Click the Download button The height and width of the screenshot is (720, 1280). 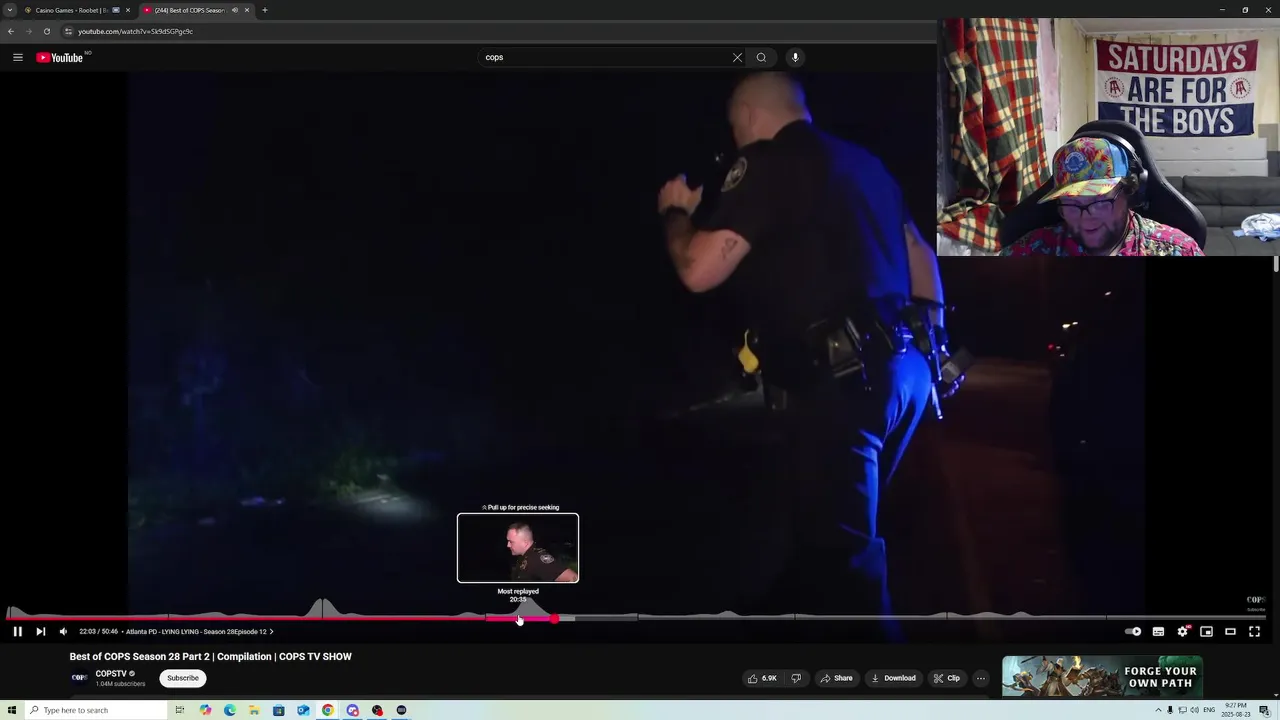894,678
